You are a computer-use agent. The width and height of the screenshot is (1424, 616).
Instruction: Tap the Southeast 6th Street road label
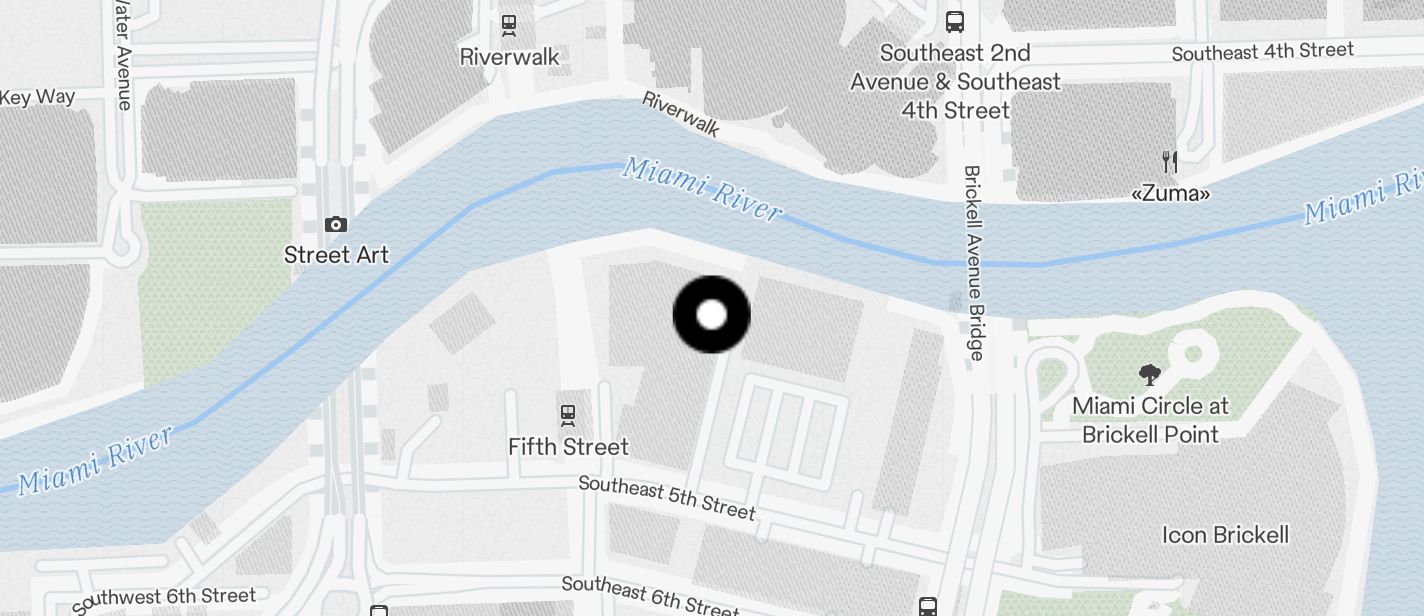point(650,596)
